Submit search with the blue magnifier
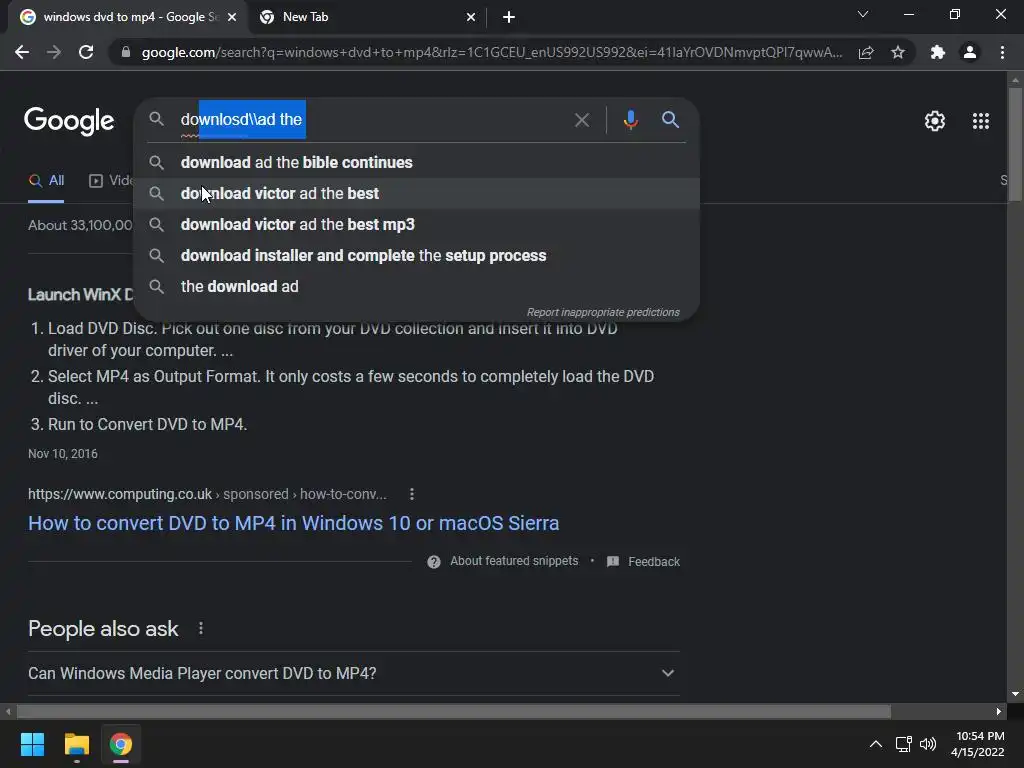 pos(670,120)
